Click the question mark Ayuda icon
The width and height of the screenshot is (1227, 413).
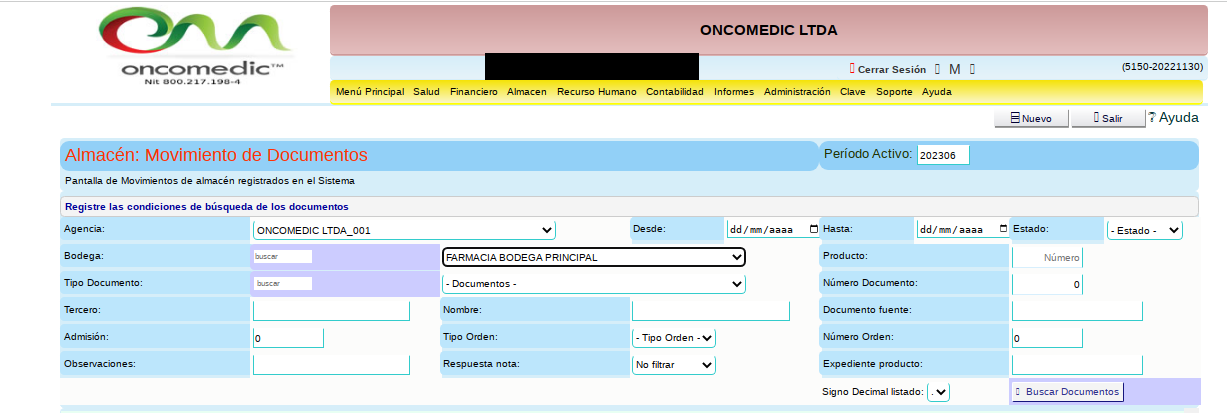1152,117
